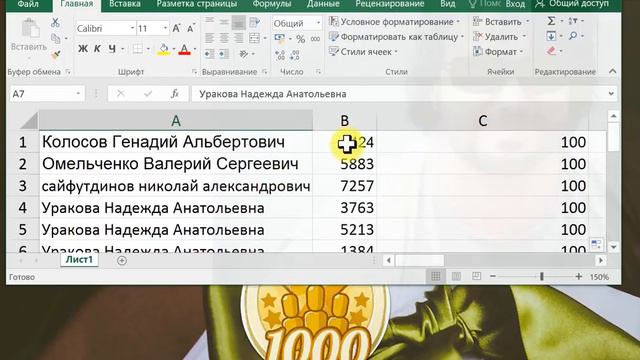Click the merge and center icon

[254, 38]
